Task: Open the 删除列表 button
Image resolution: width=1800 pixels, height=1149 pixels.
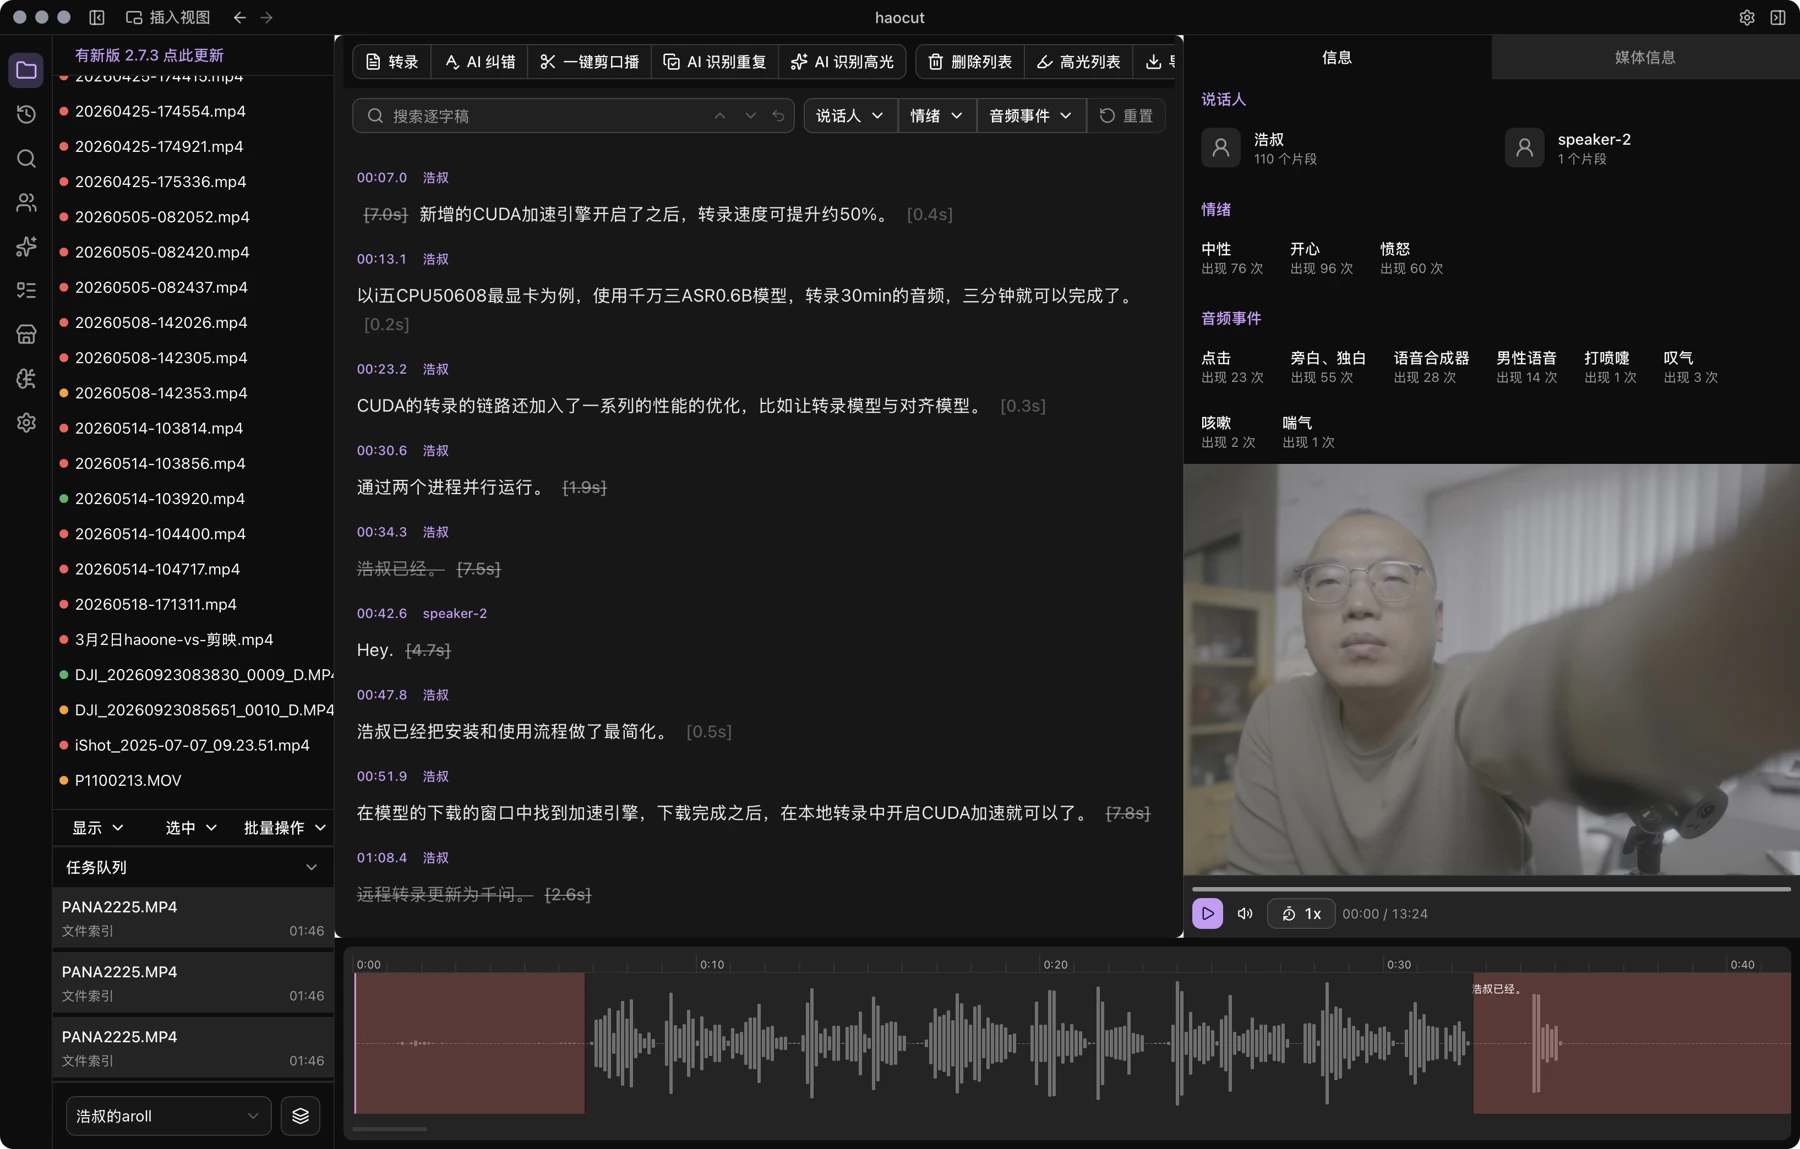Action: (970, 62)
